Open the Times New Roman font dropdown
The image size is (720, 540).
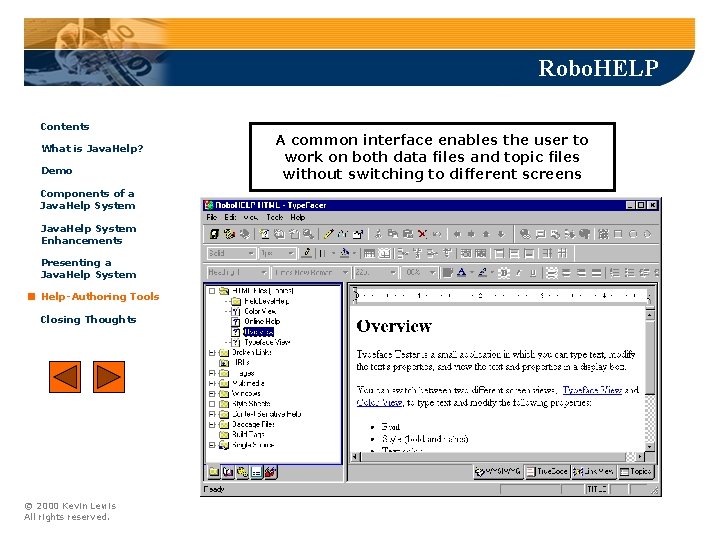345,273
